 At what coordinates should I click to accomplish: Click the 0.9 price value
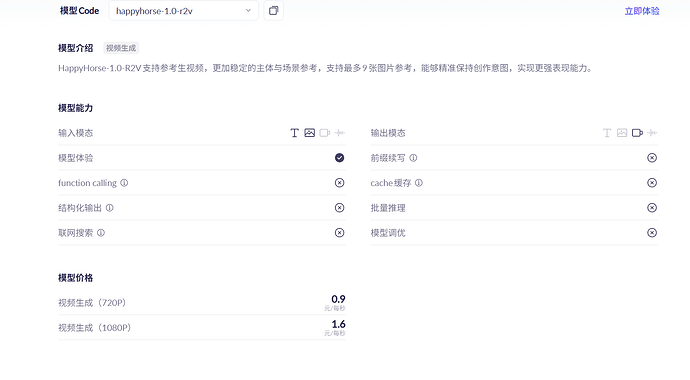coord(338,299)
